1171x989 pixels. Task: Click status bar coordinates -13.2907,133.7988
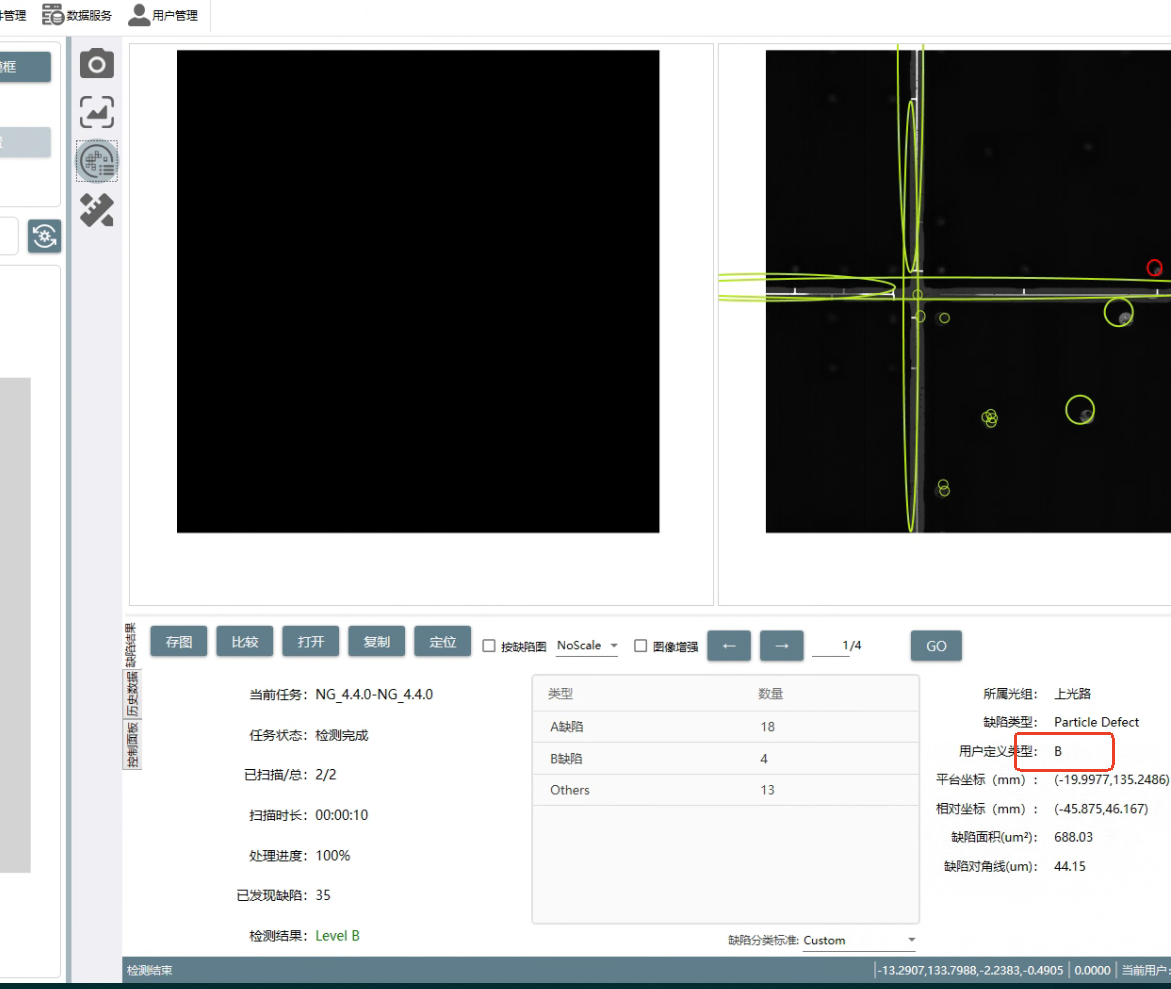[x=972, y=970]
